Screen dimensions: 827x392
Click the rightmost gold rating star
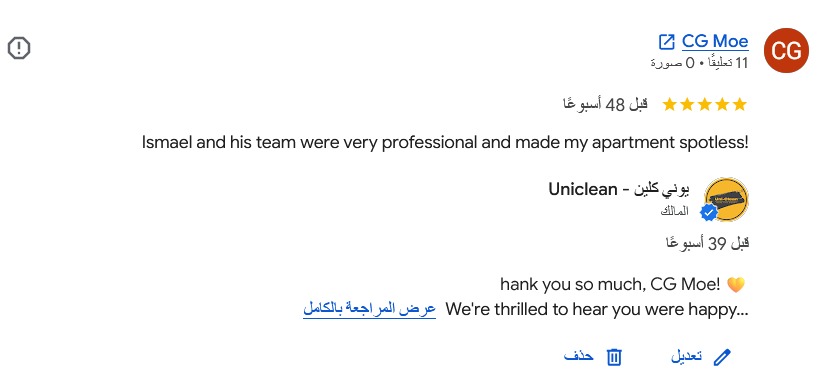740,104
